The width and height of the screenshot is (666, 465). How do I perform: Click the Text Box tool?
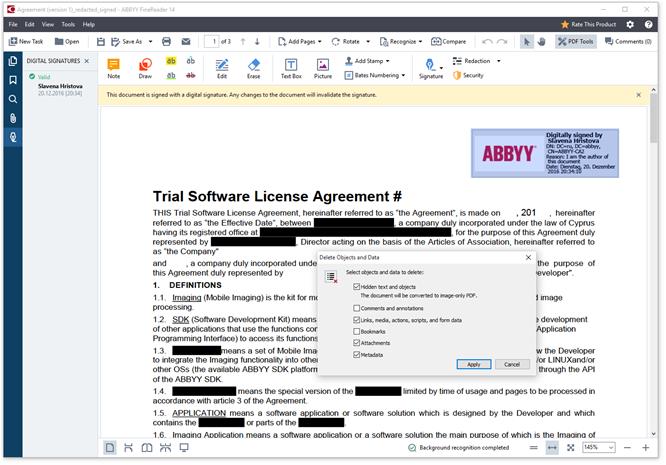point(291,67)
